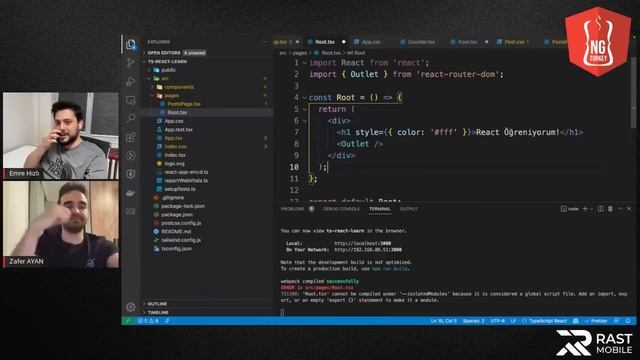This screenshot has width=640, height=360.
Task: Switch to the App.css editor tab
Action: coord(371,42)
